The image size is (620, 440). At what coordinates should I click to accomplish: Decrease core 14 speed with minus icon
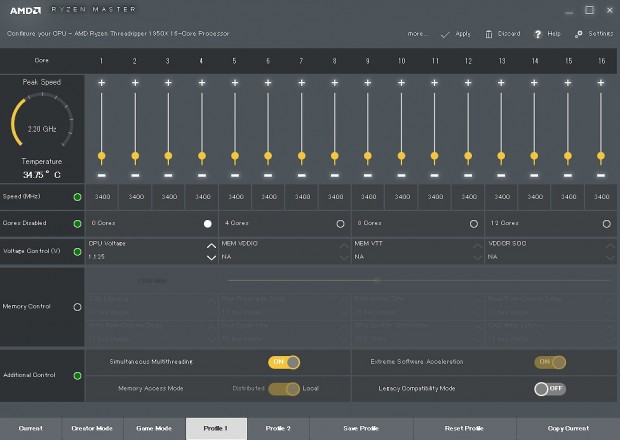pyautogui.click(x=534, y=175)
